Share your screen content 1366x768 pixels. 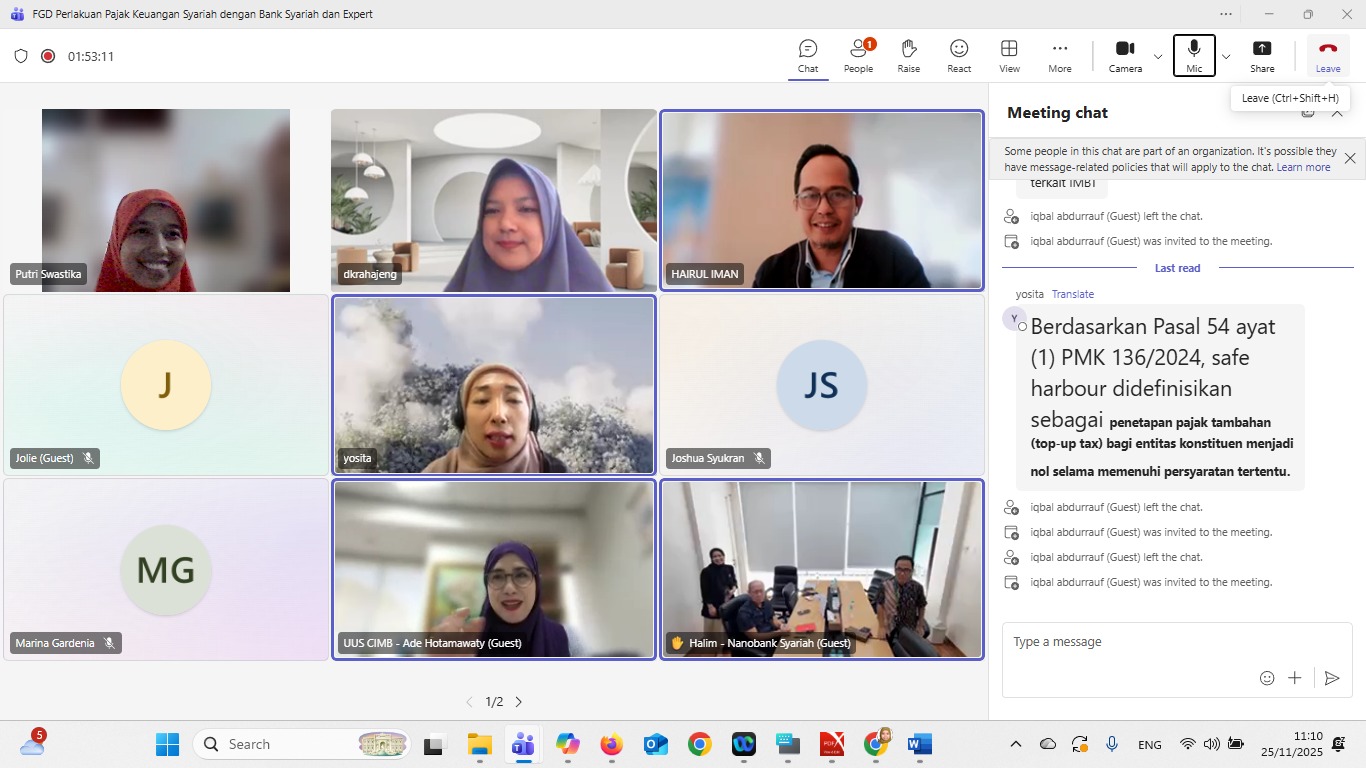tap(1262, 56)
